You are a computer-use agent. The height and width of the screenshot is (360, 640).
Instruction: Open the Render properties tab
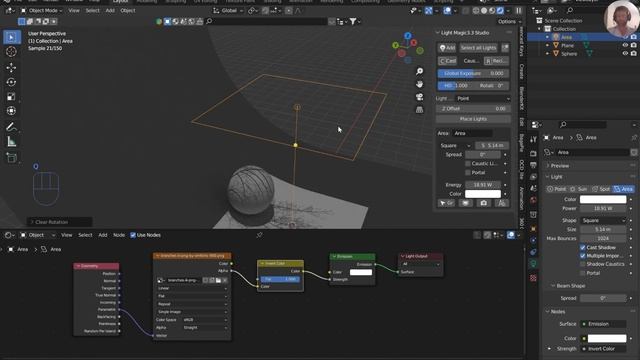[x=533, y=153]
